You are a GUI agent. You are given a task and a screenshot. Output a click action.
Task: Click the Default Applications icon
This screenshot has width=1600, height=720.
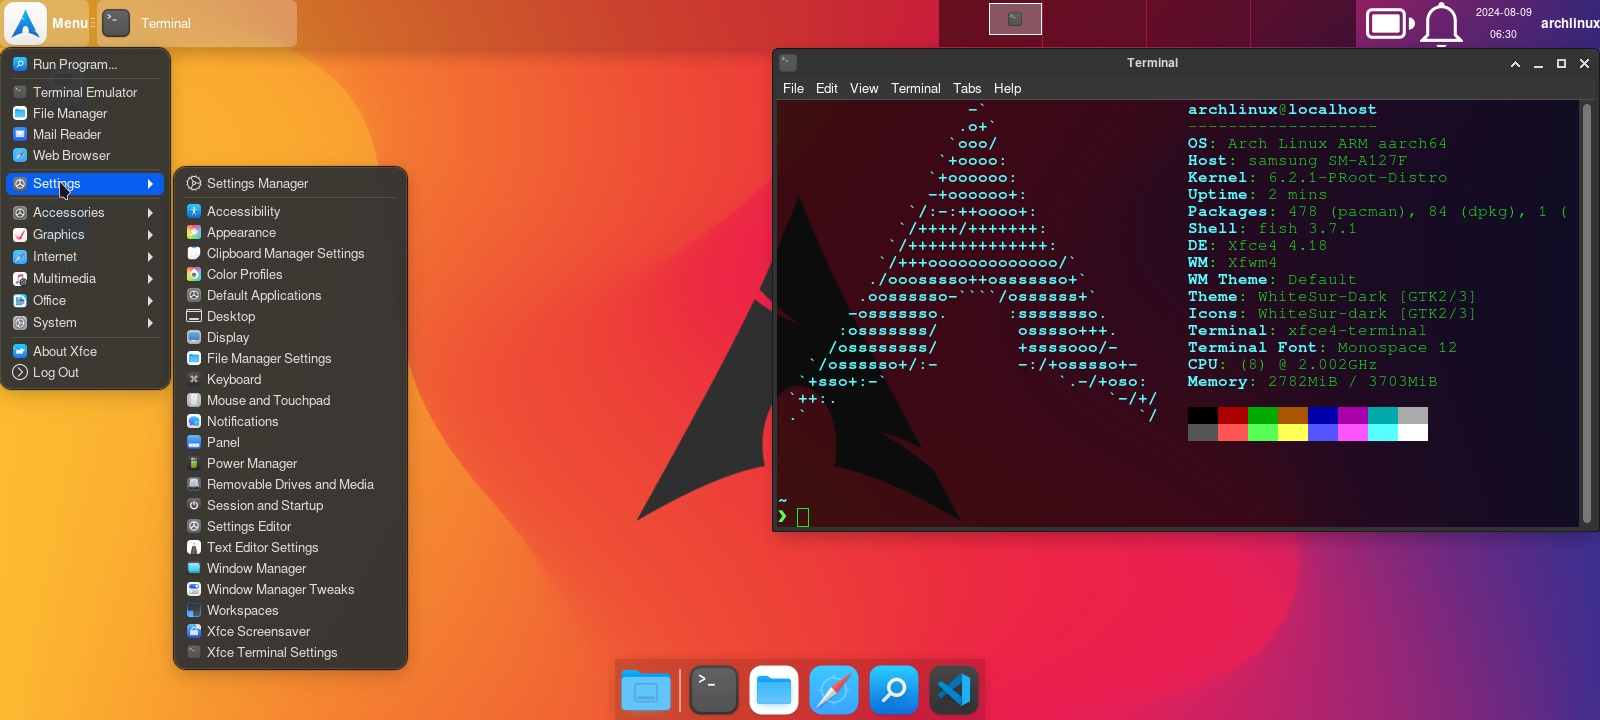point(194,295)
